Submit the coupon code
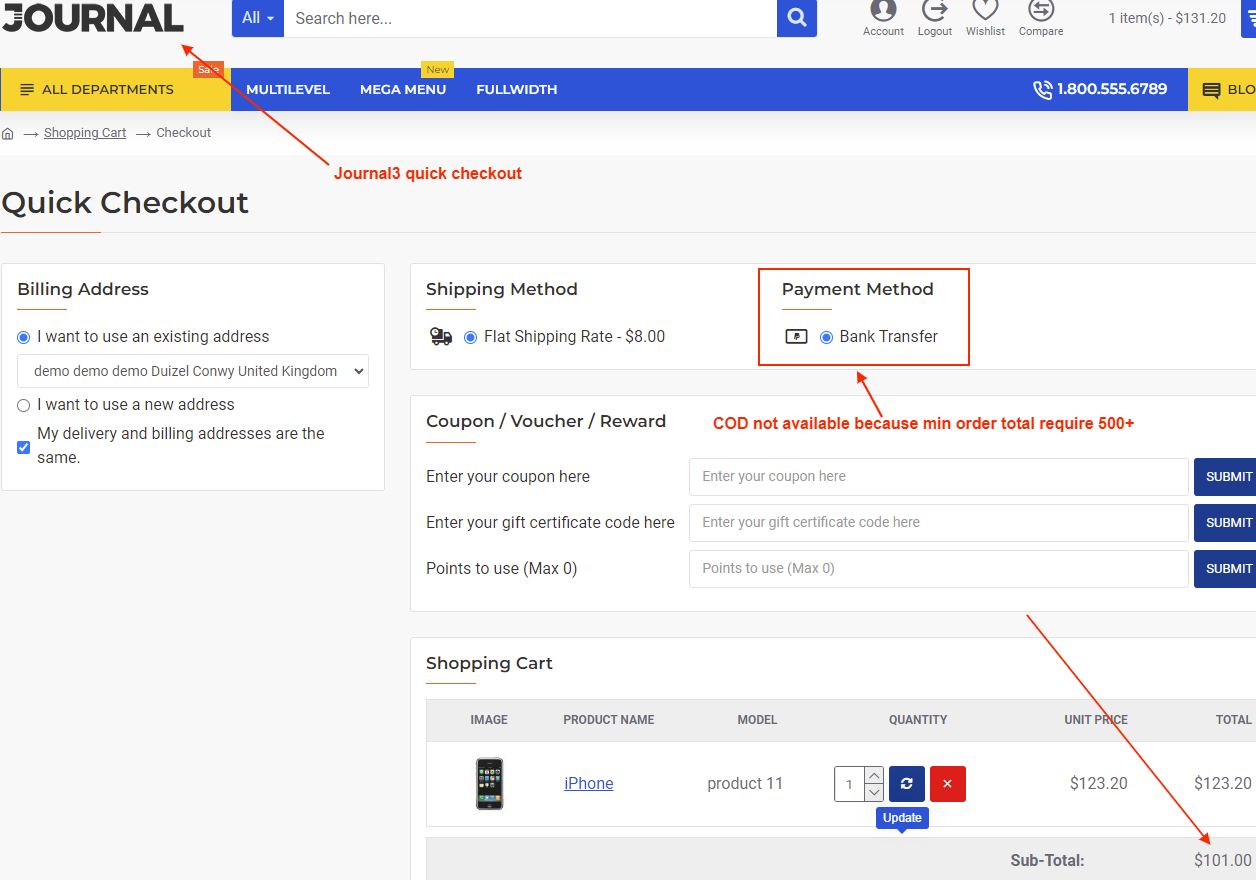 1227,477
